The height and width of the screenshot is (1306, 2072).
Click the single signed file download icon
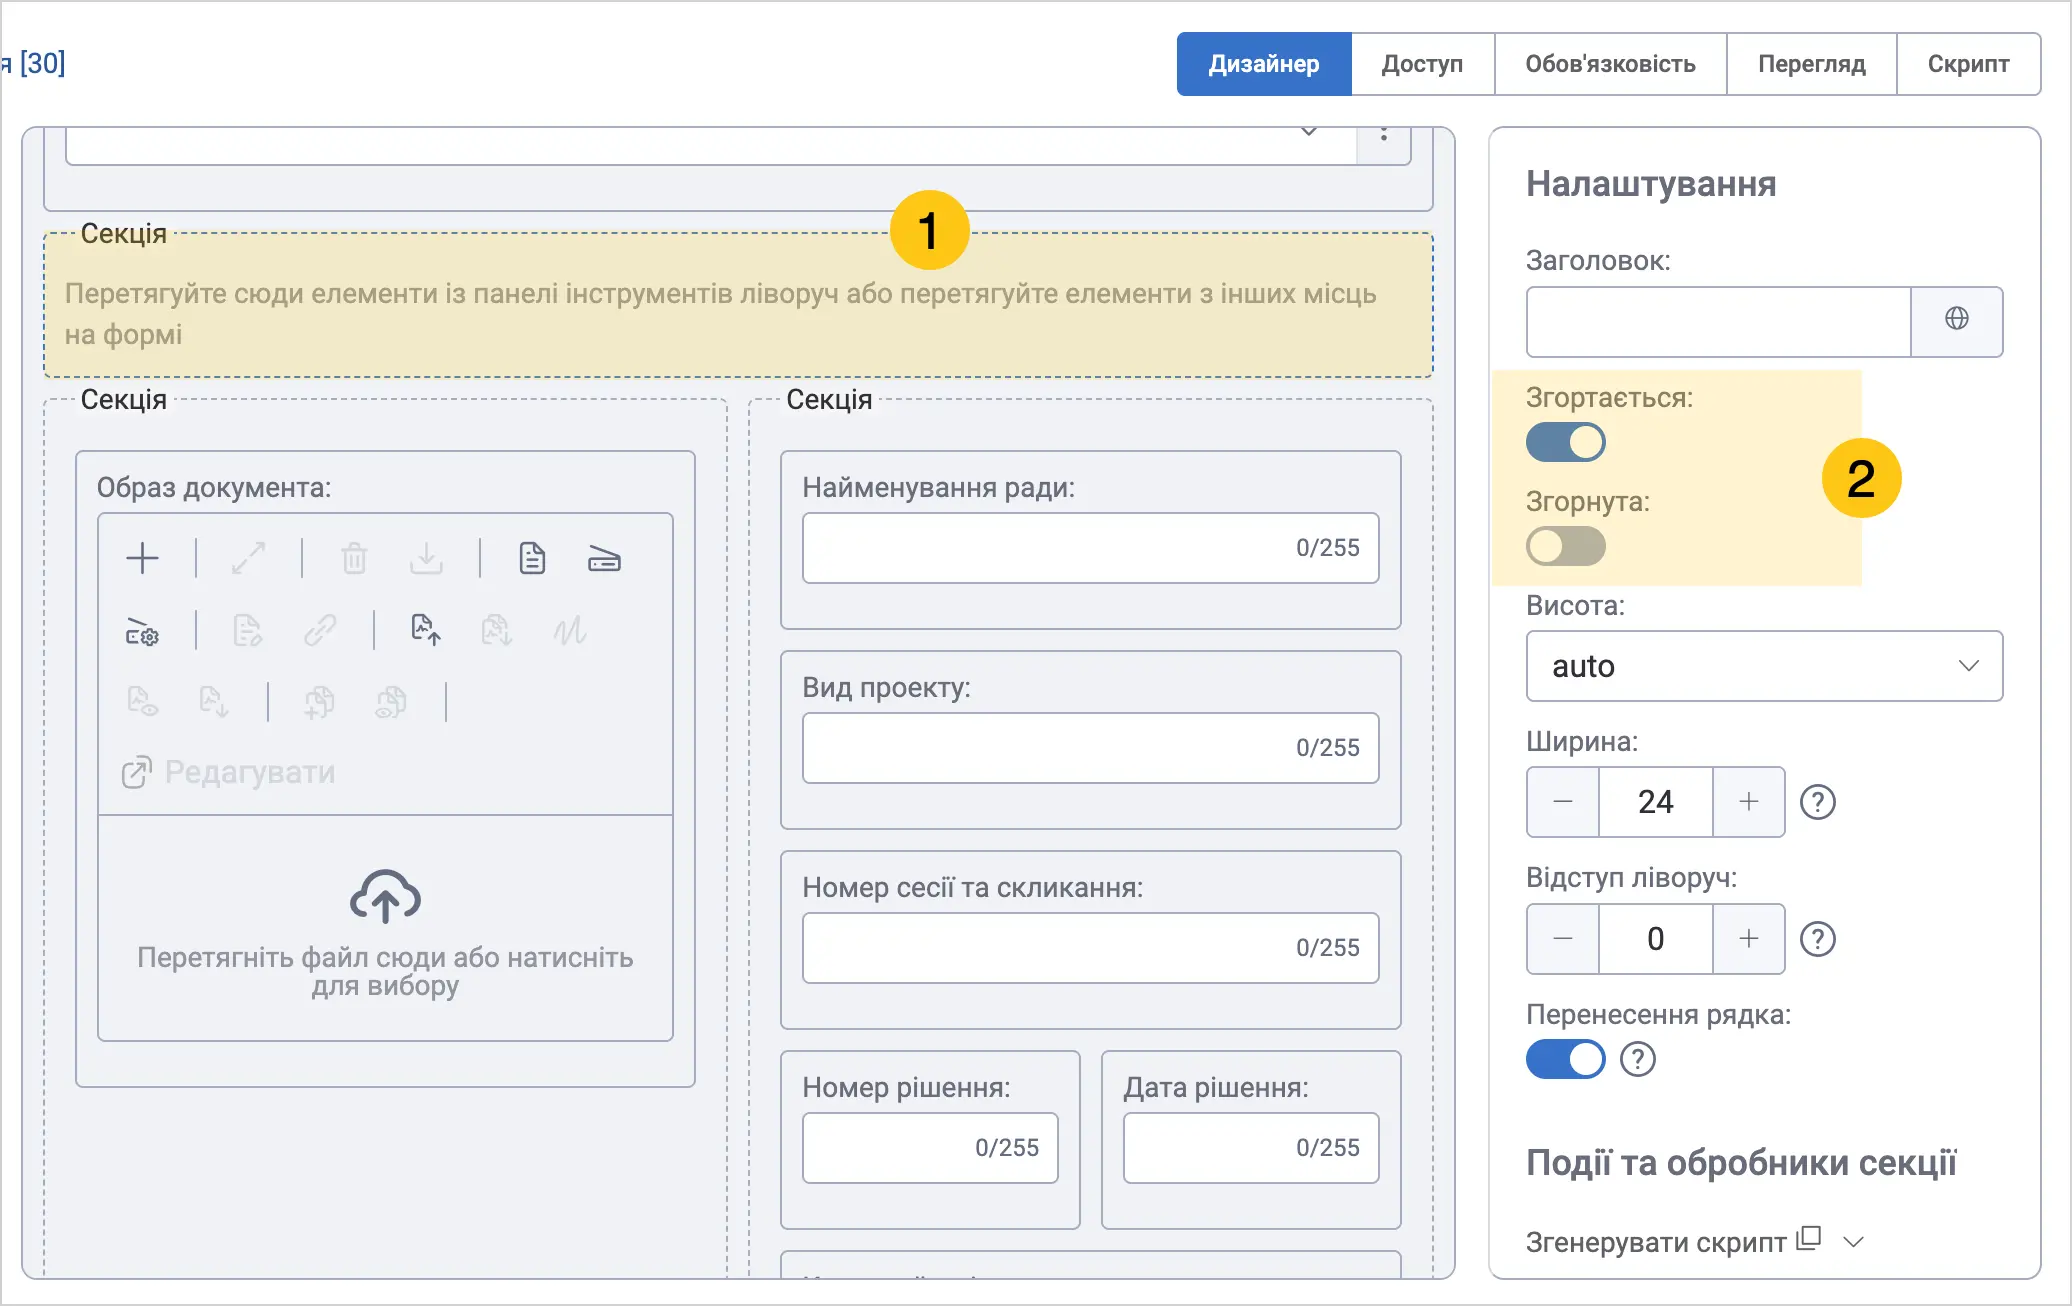[x=214, y=701]
